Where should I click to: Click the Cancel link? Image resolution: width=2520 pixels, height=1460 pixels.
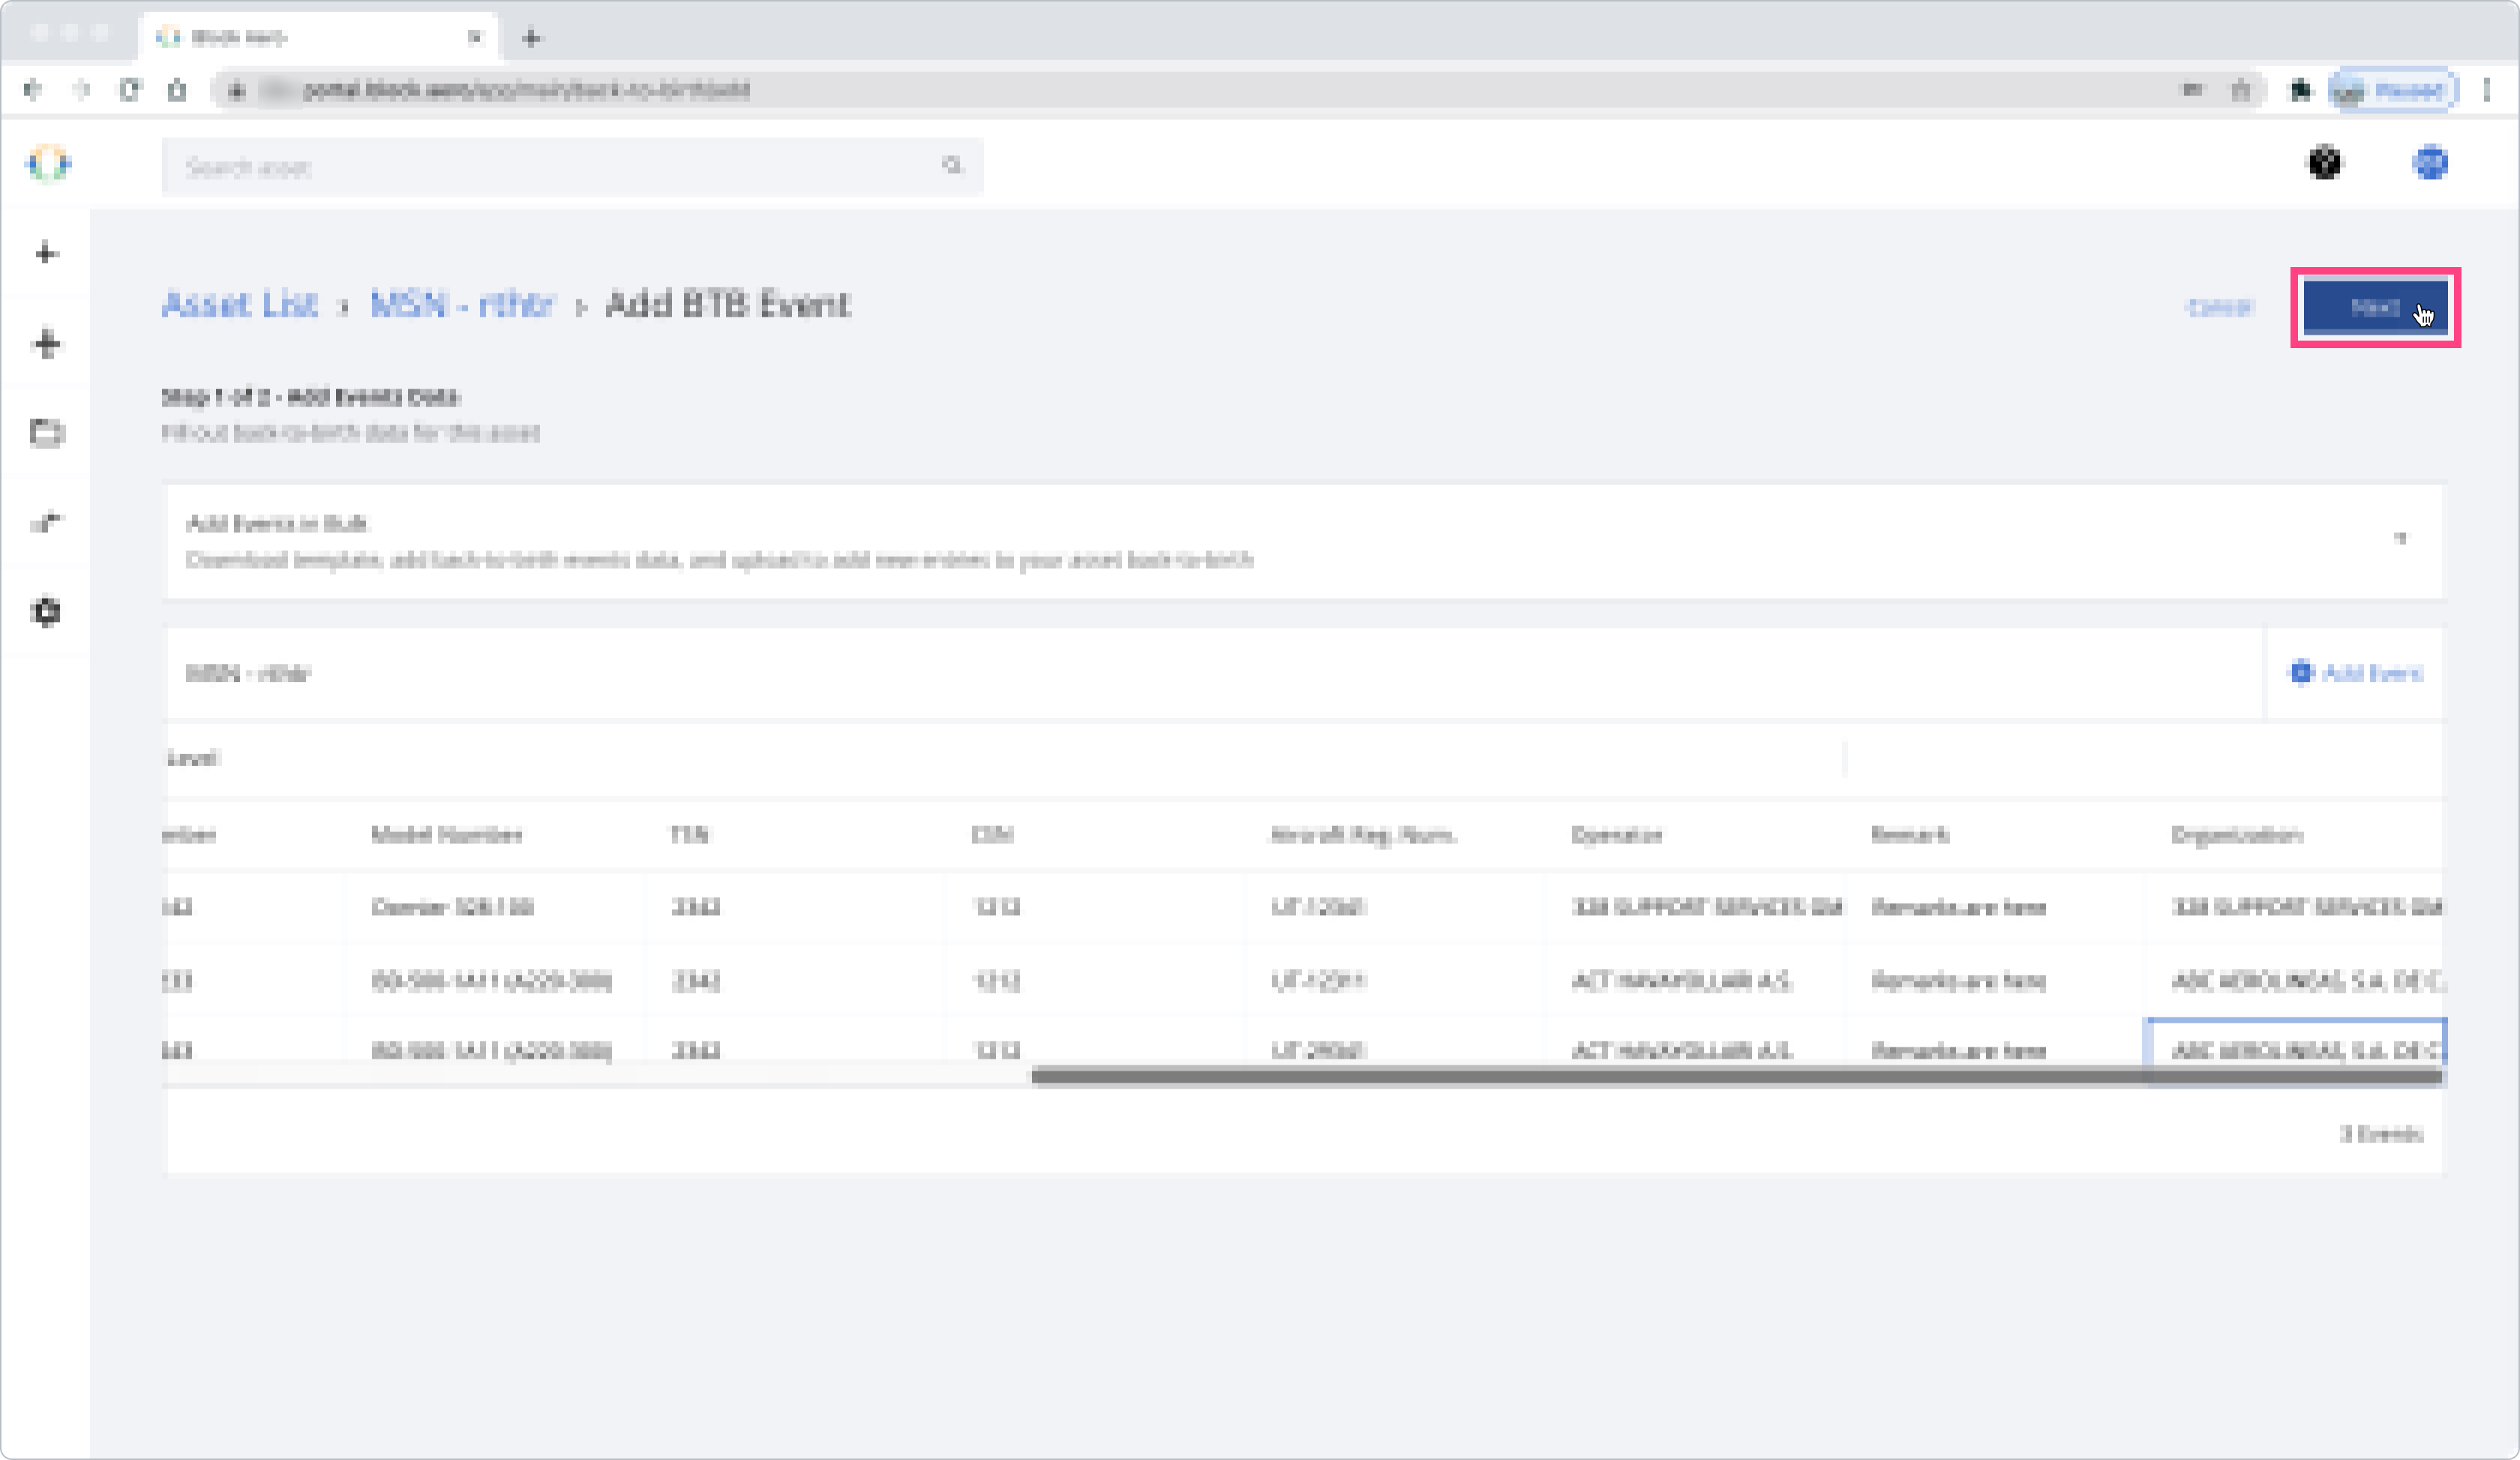click(2218, 307)
